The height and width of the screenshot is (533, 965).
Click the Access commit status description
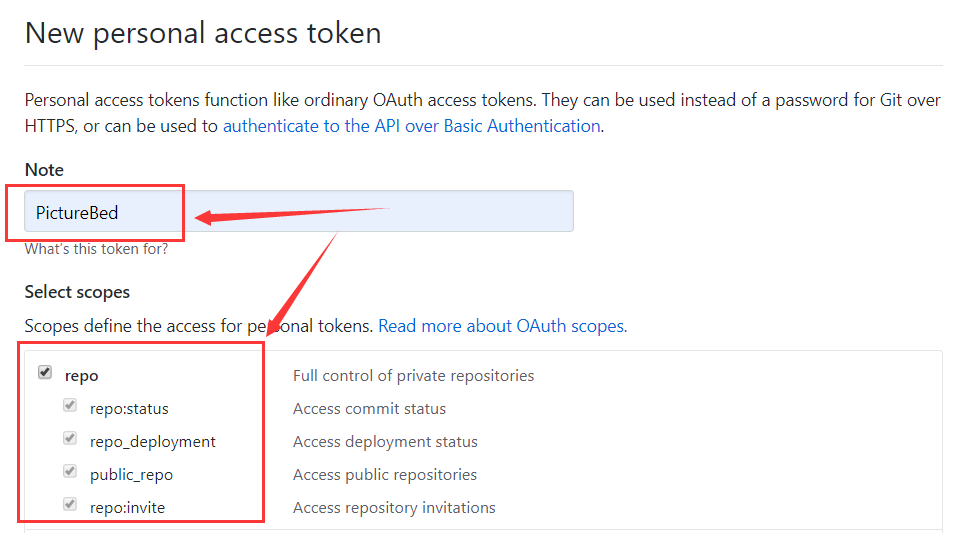click(x=369, y=409)
